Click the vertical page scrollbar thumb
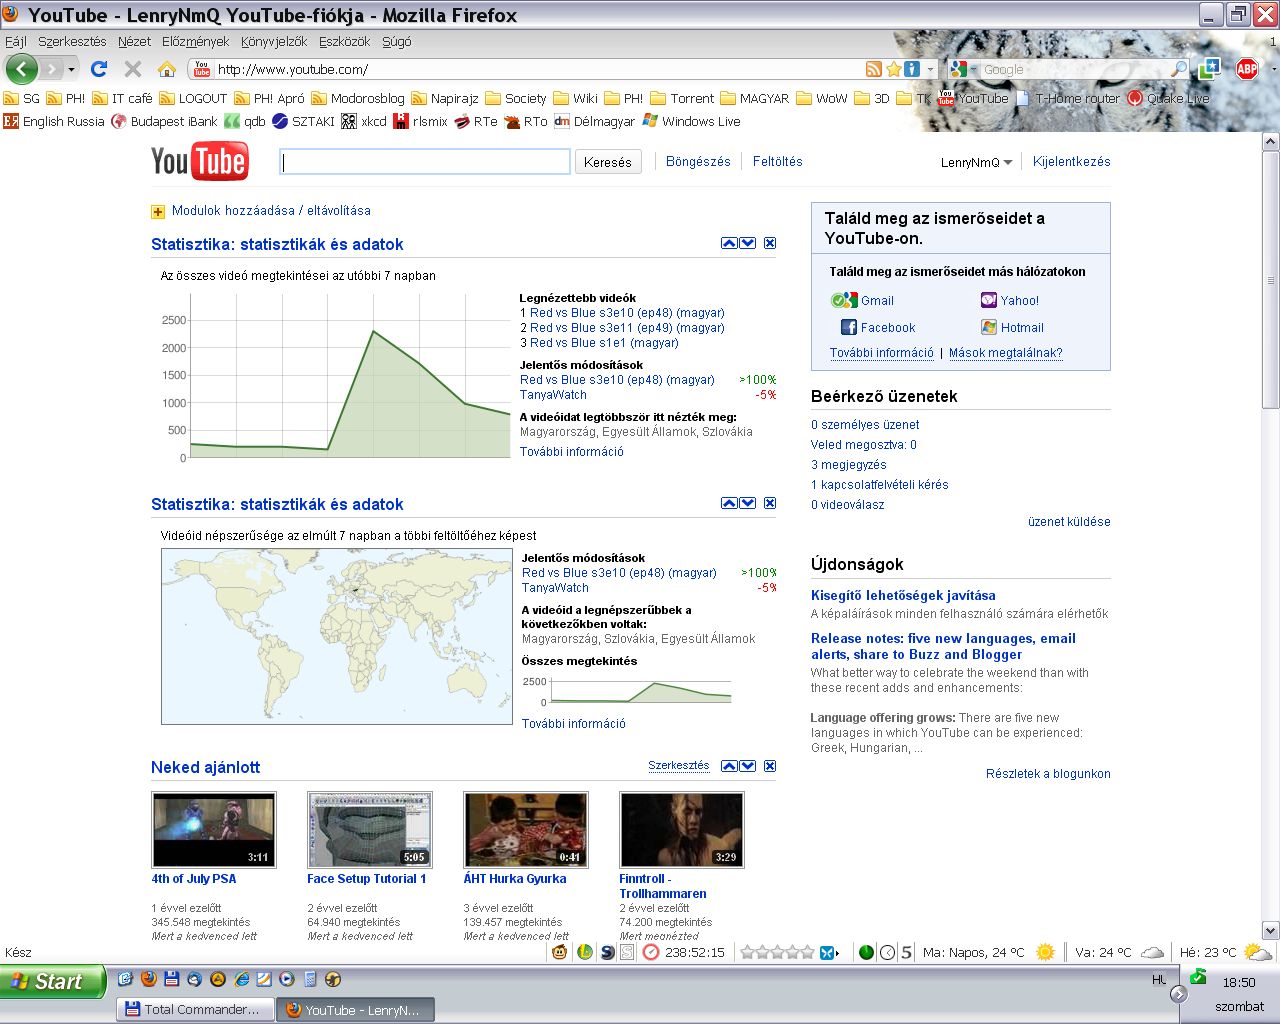 pos(1270,281)
